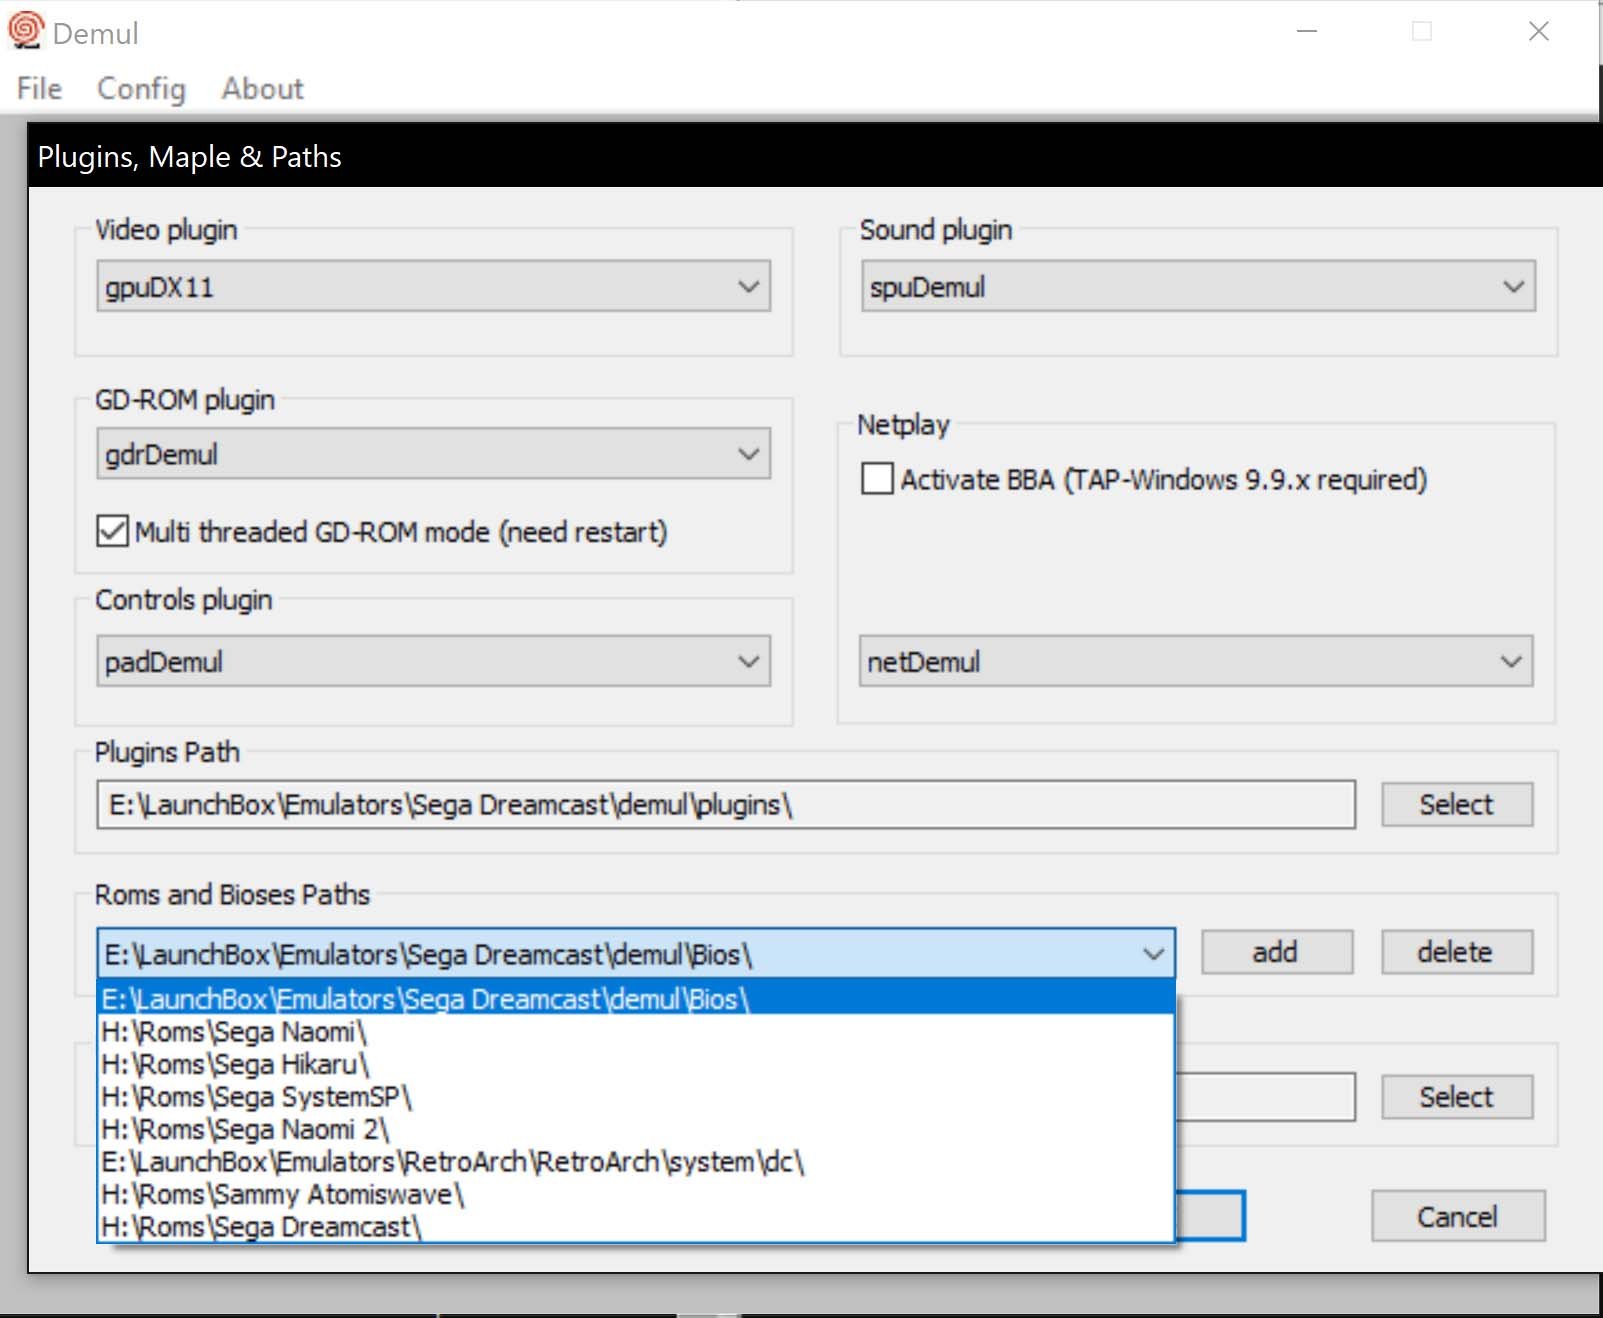Select H:\Roms\Sega Hikaru\ path entry
Image resolution: width=1603 pixels, height=1318 pixels.
coord(636,1064)
